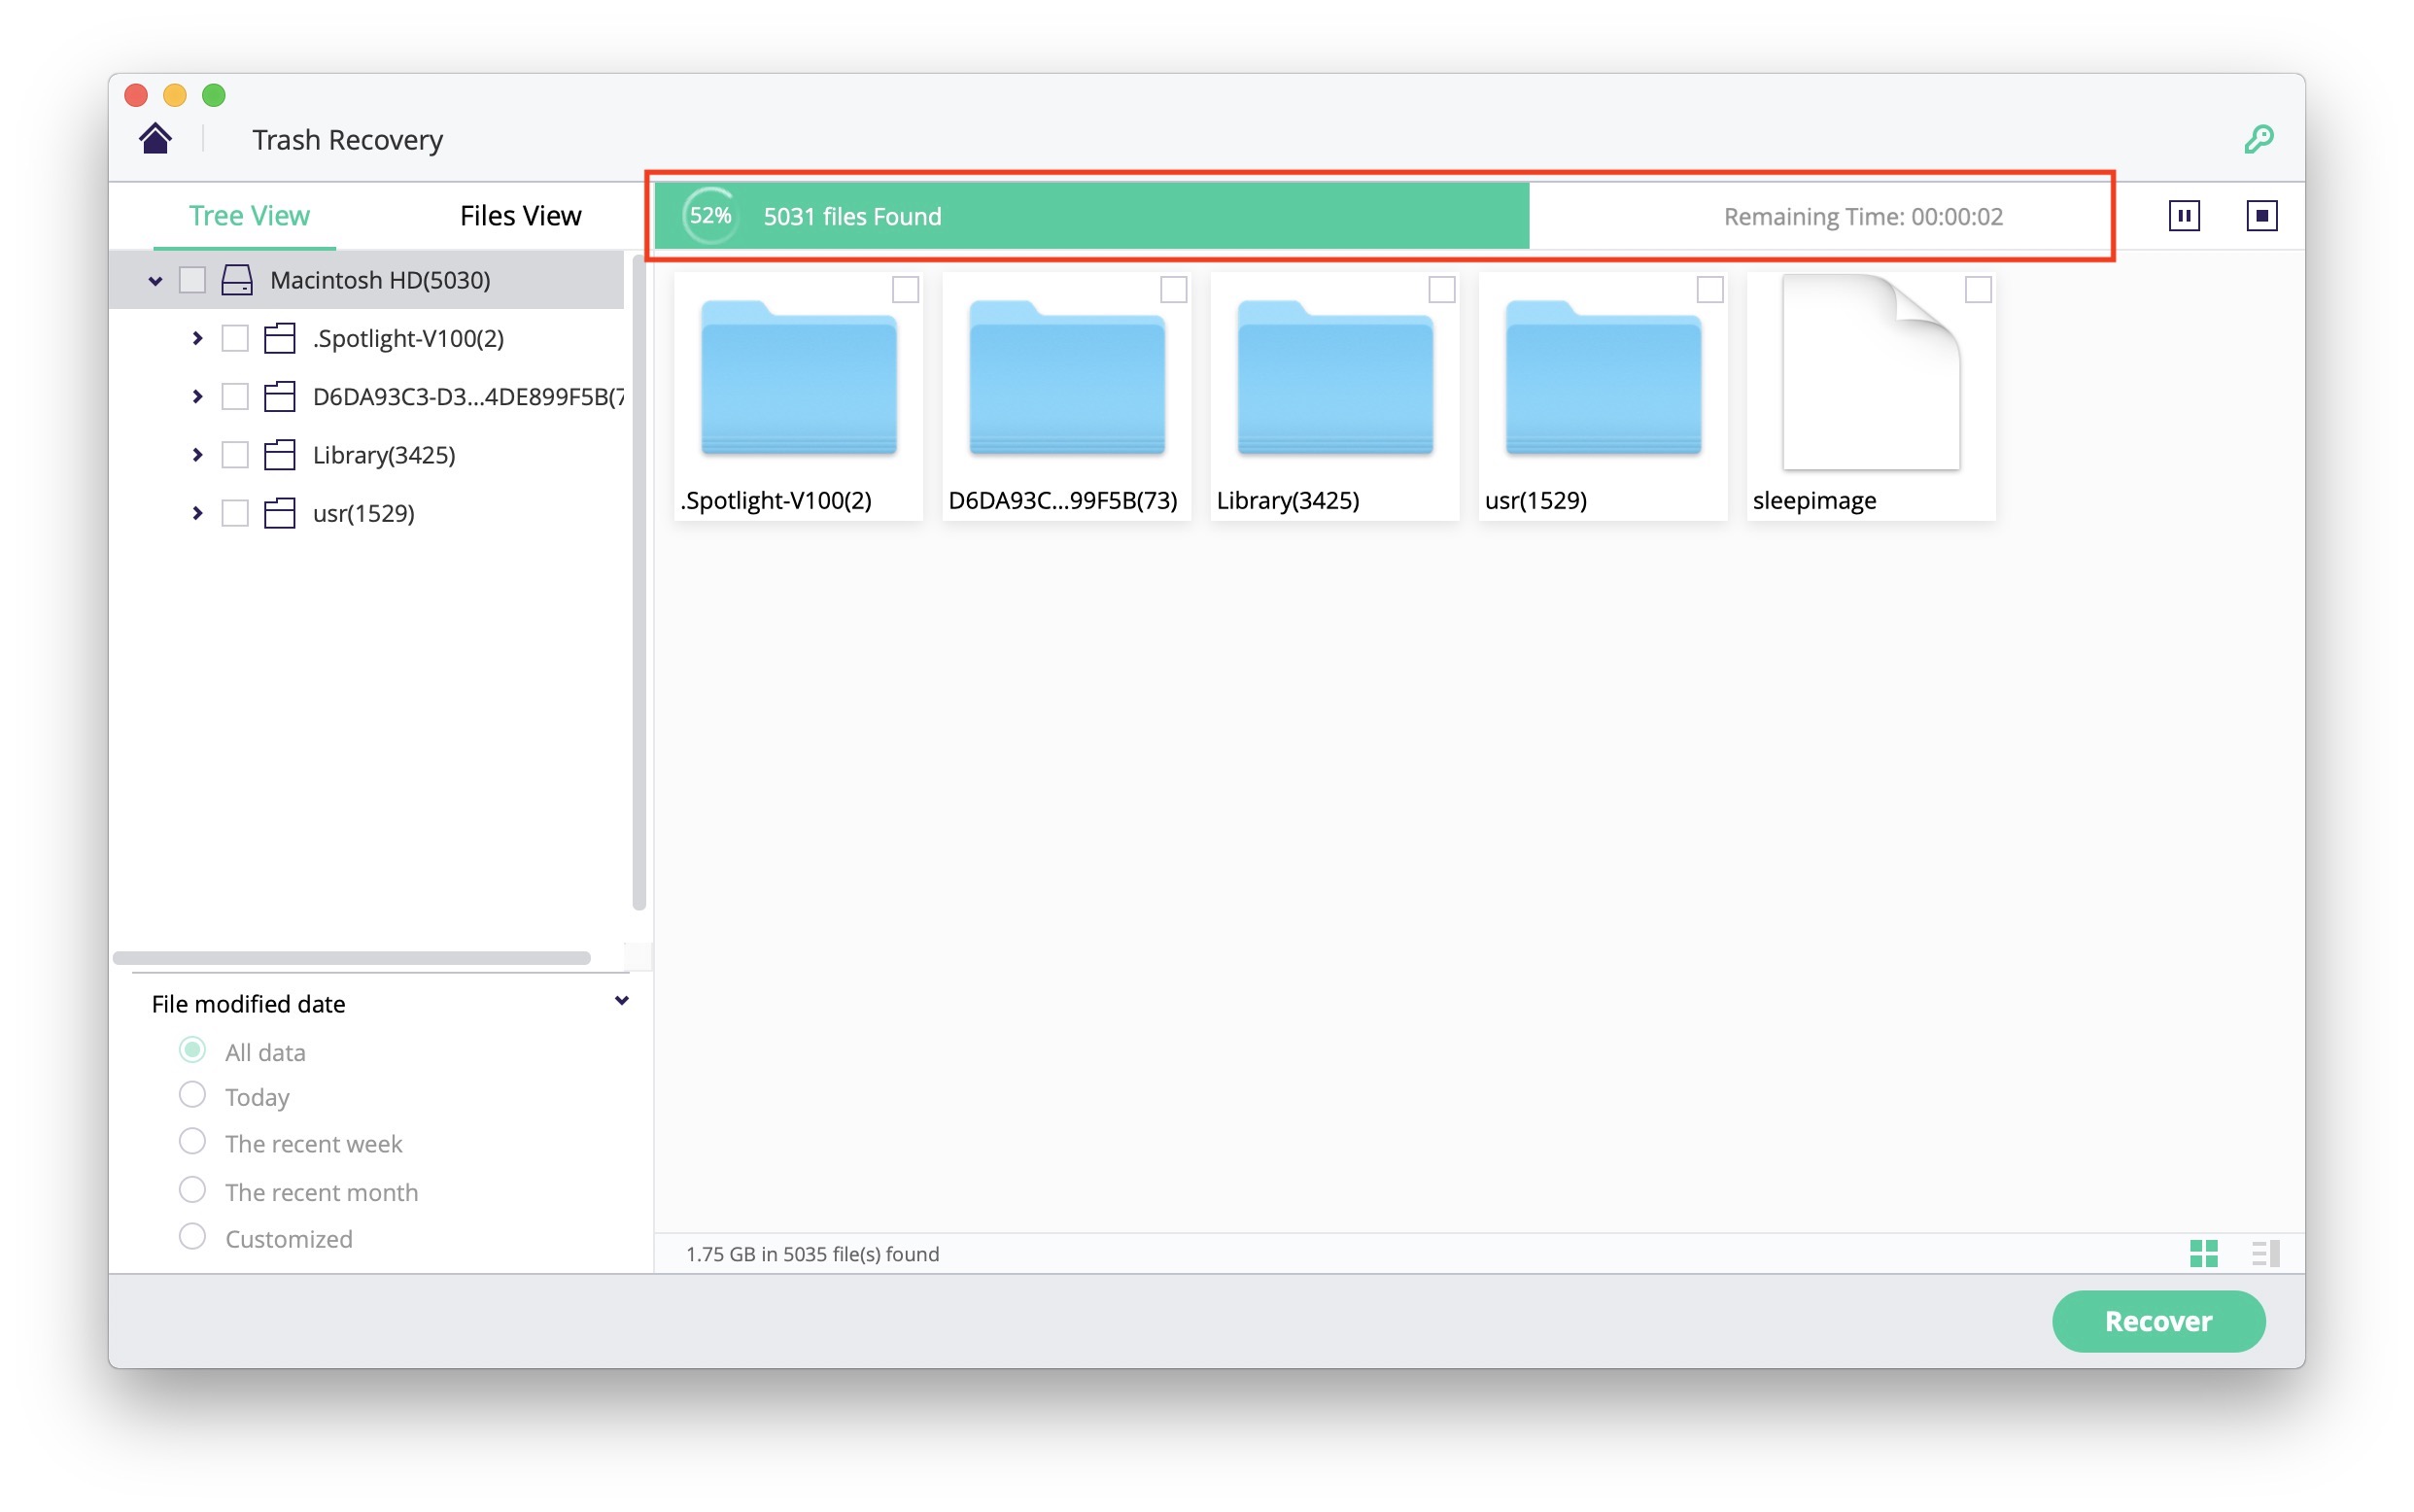This screenshot has width=2414, height=1512.
Task: Select the Library(3425) folder thumbnail checkbox
Action: point(1441,290)
